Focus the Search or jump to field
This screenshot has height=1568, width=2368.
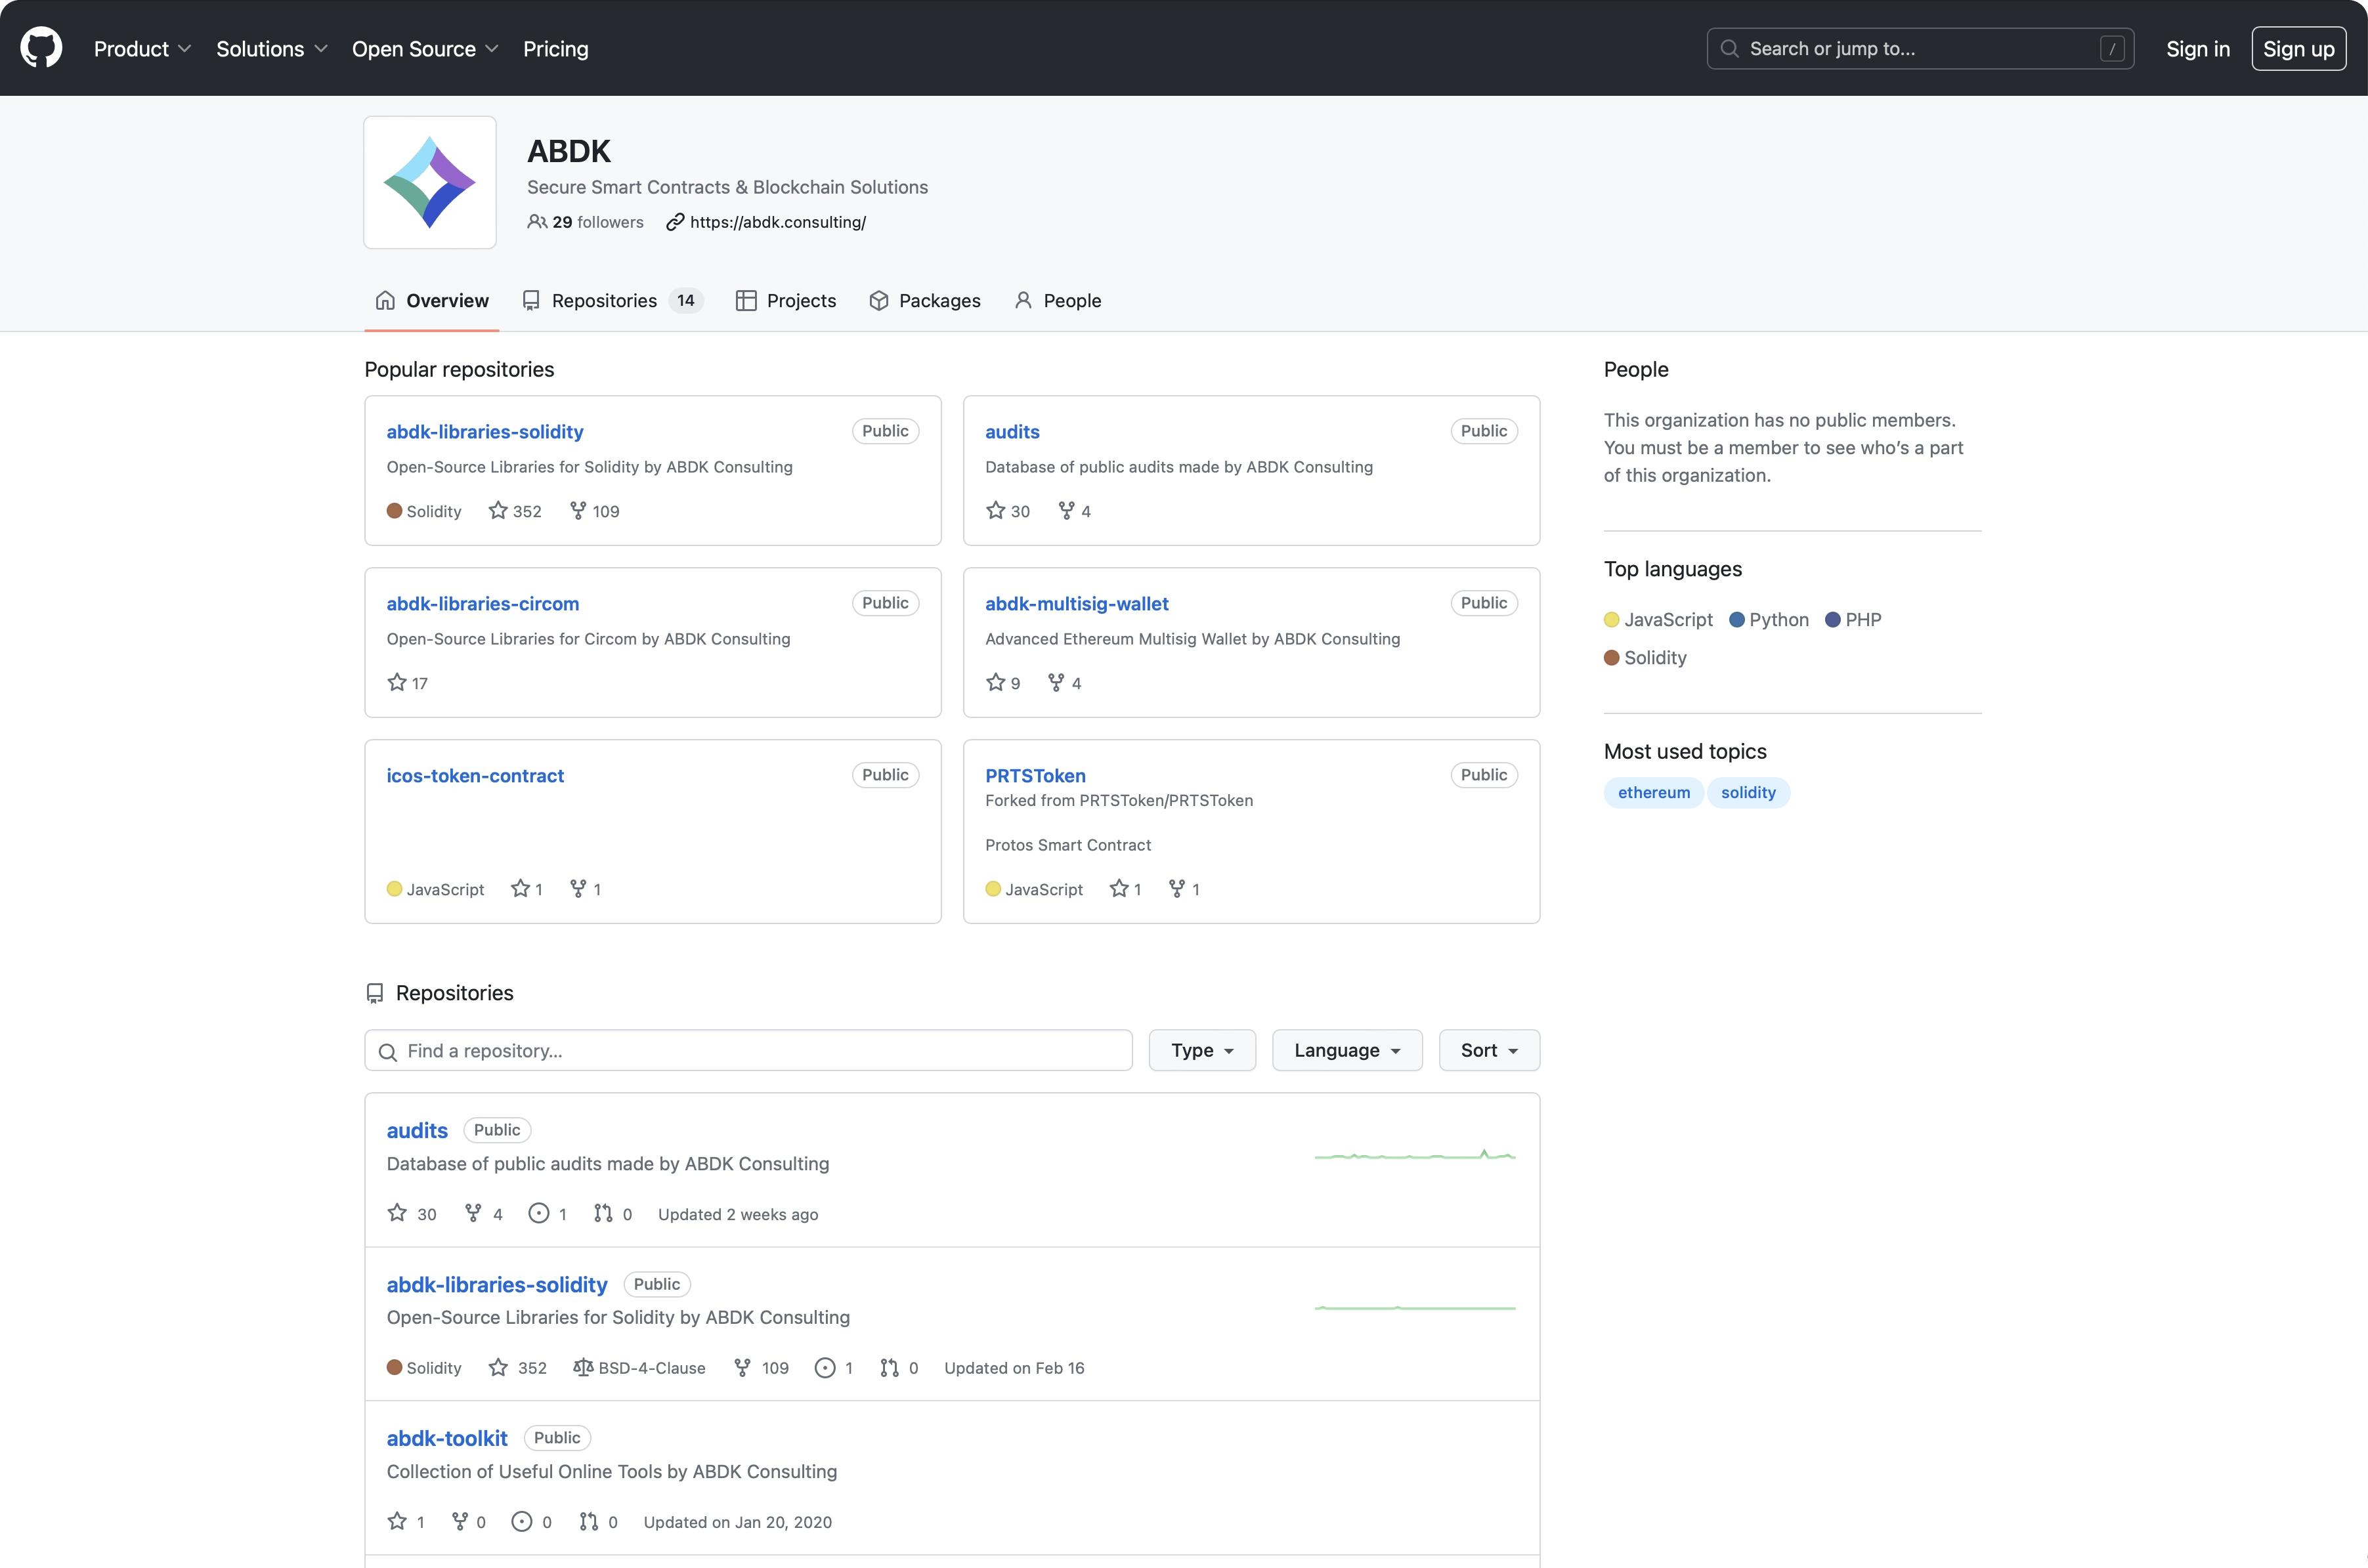click(x=1920, y=48)
